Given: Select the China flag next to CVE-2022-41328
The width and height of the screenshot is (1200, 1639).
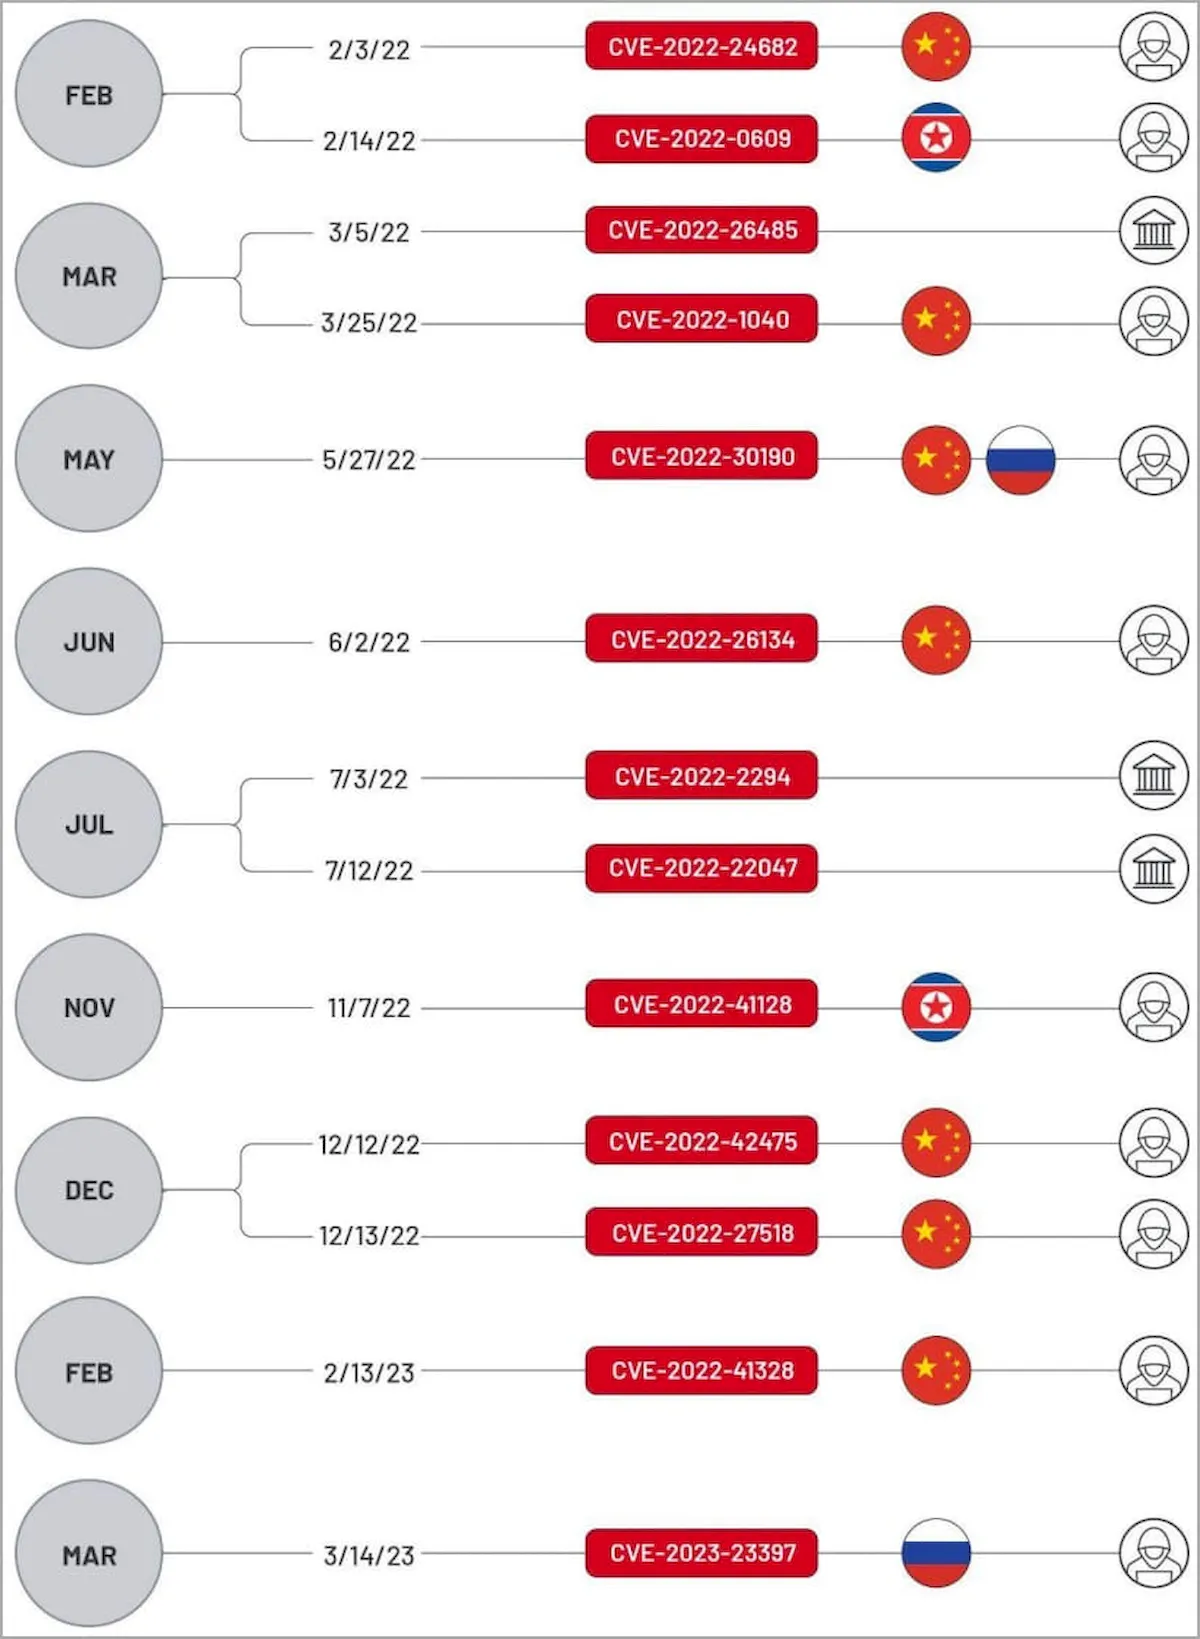Looking at the screenshot, I should coord(936,1370).
